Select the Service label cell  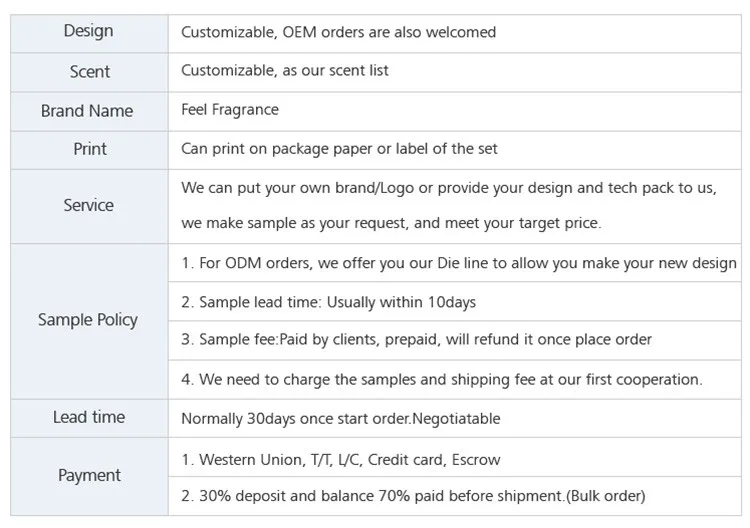[88, 205]
